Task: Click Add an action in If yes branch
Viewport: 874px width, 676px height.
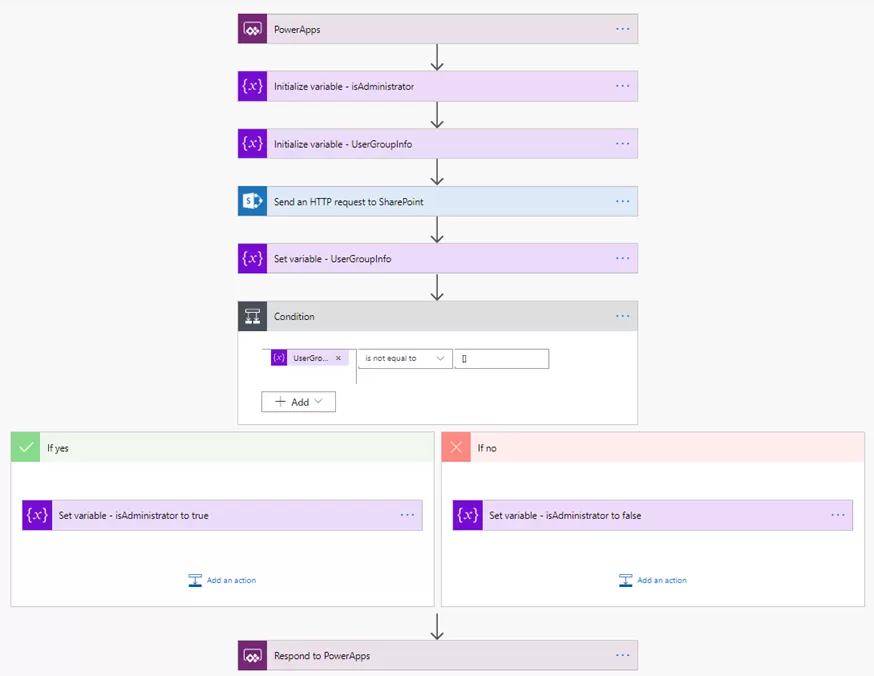Action: click(x=222, y=580)
